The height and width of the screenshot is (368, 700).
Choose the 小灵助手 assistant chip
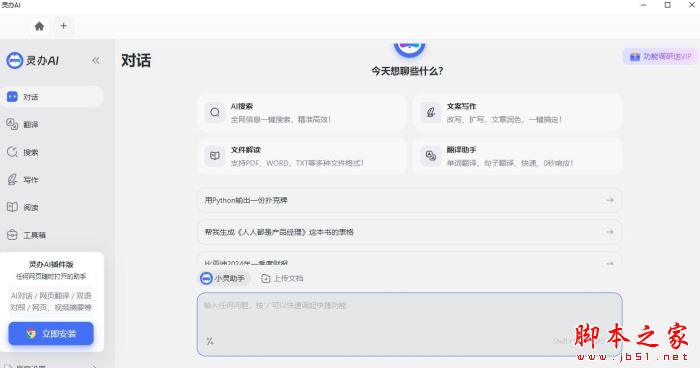[223, 278]
